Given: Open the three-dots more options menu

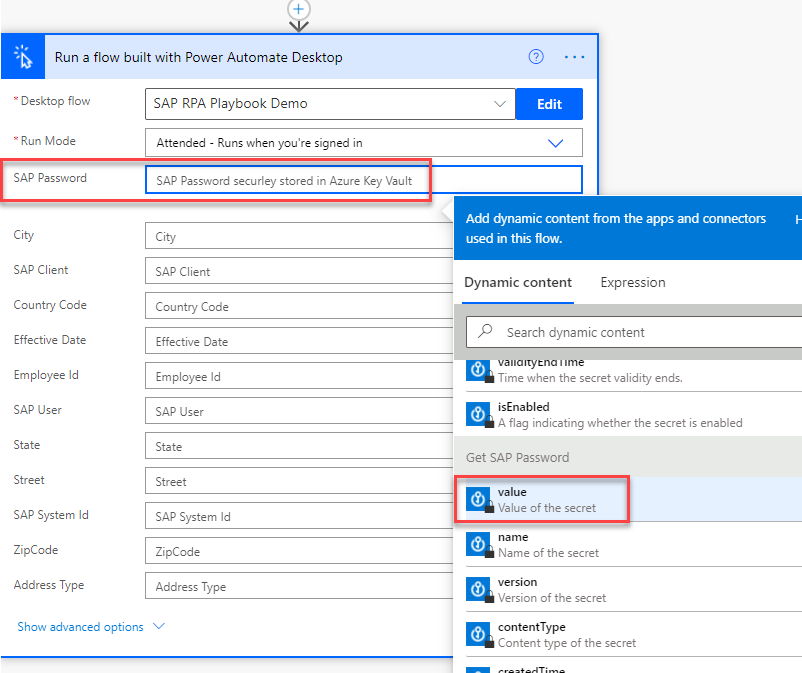Looking at the screenshot, I should 574,57.
